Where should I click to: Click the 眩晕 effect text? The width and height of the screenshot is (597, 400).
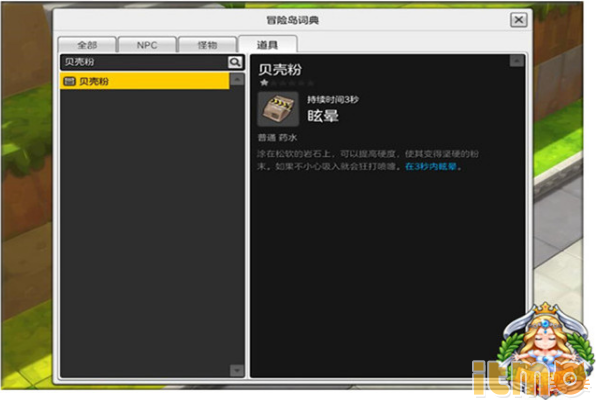coord(323,116)
